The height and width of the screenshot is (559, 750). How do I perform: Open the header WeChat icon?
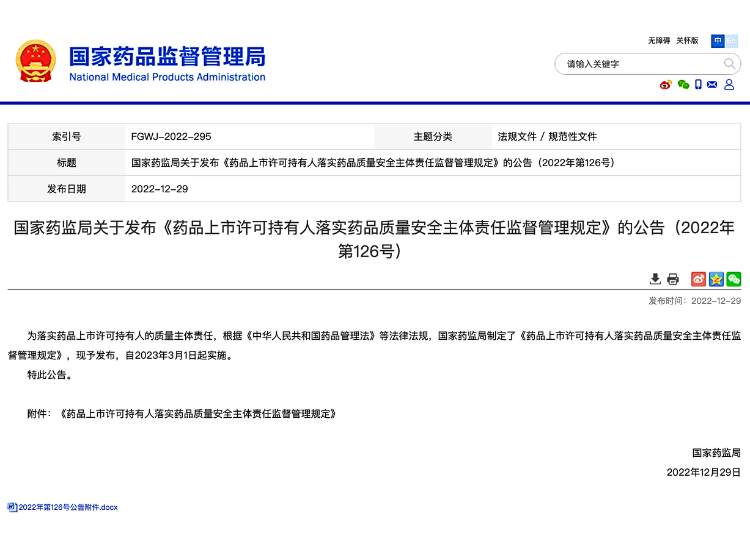pyautogui.click(x=683, y=85)
